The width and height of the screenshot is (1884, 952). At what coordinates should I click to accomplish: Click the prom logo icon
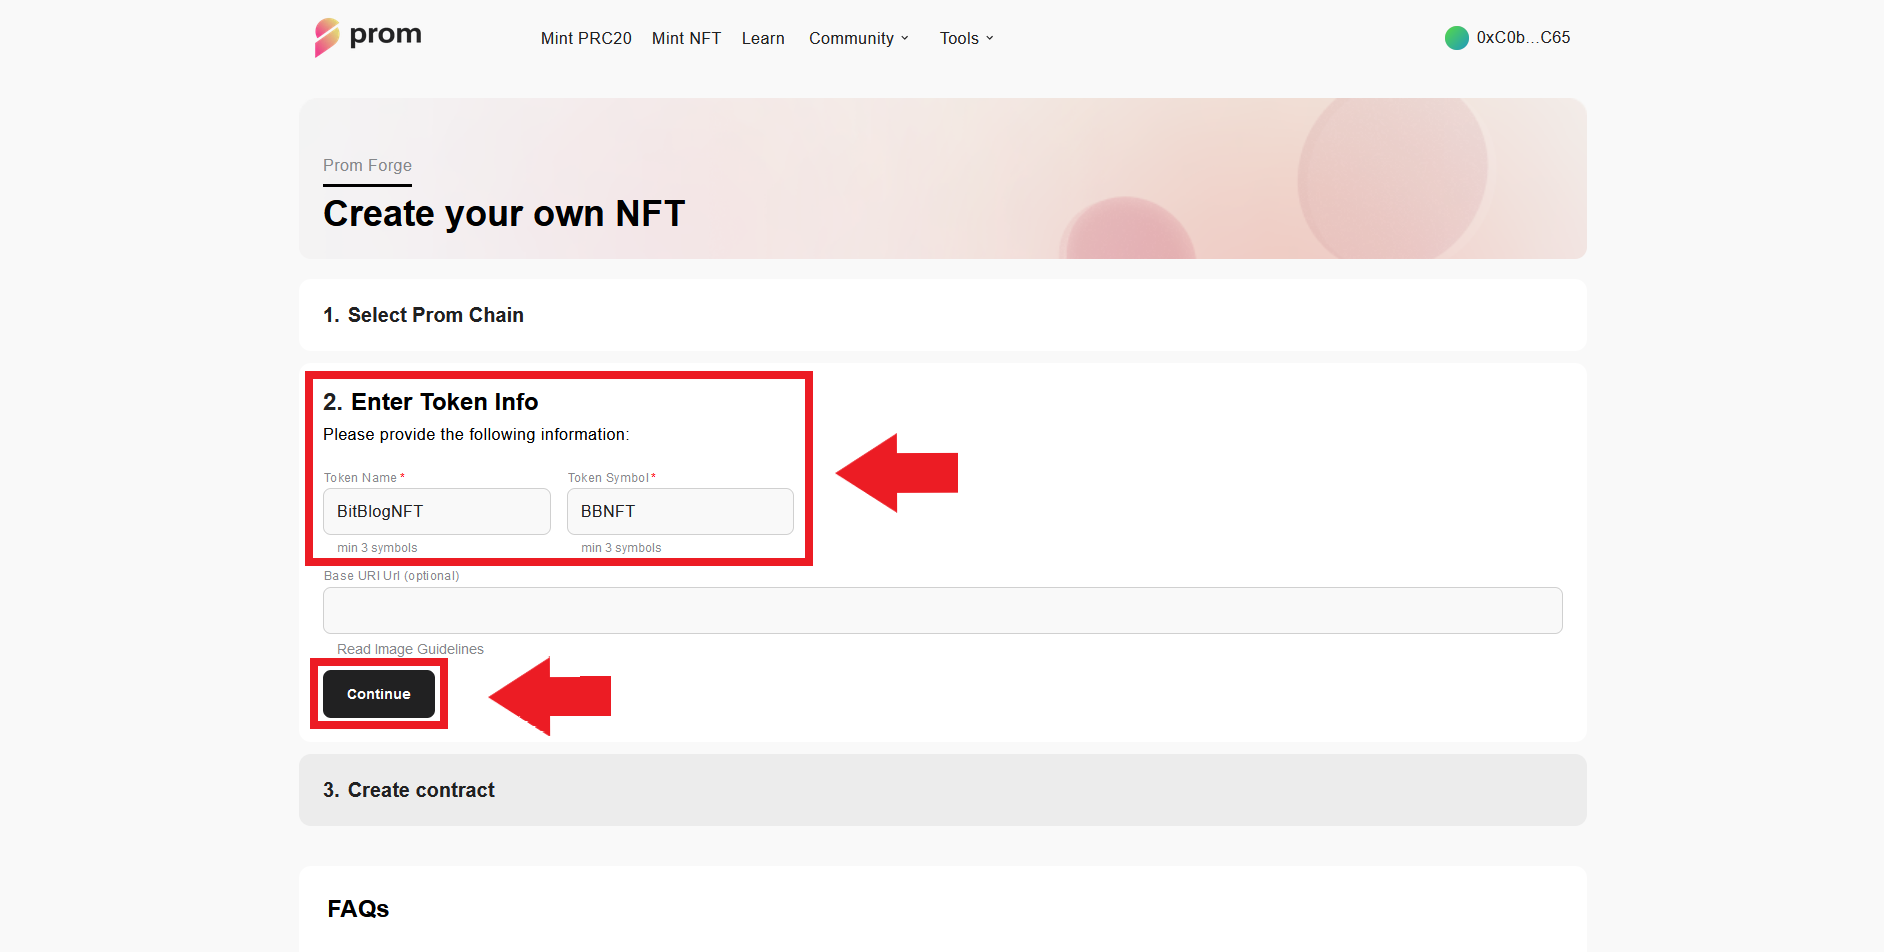327,38
